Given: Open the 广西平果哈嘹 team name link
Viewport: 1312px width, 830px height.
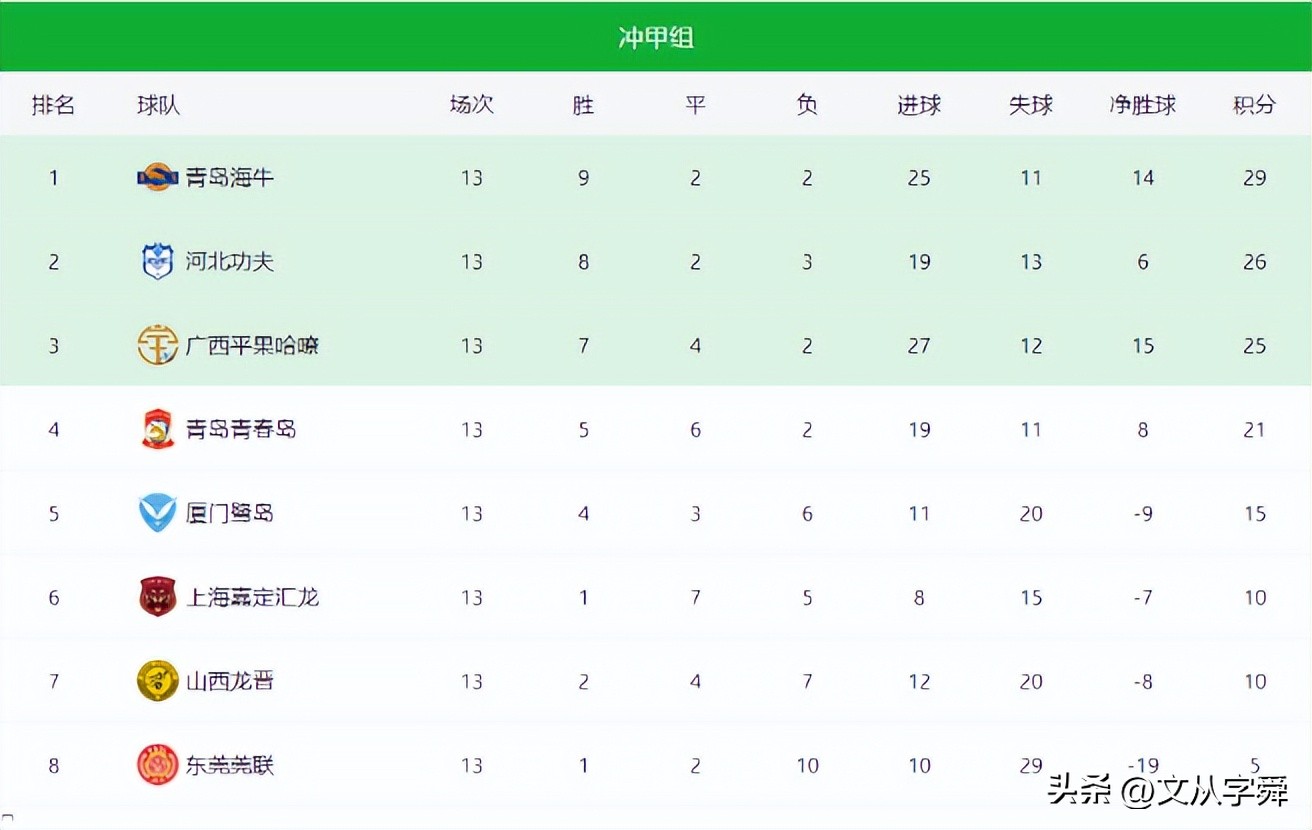Looking at the screenshot, I should tap(252, 346).
